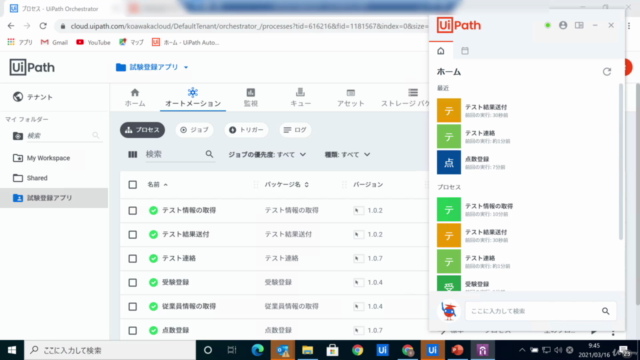
Task: Open the Gmail bookmark
Action: click(x=54, y=42)
